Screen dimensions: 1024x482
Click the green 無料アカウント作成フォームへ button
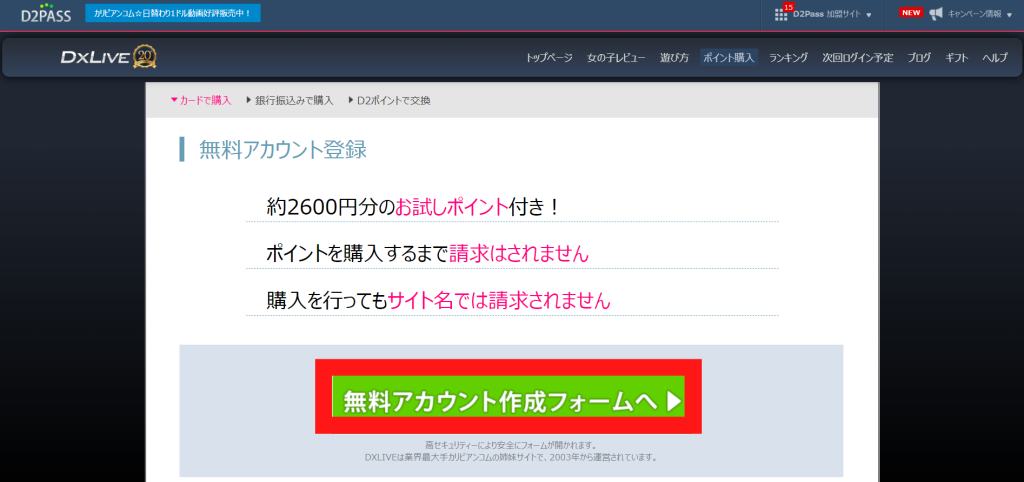508,400
